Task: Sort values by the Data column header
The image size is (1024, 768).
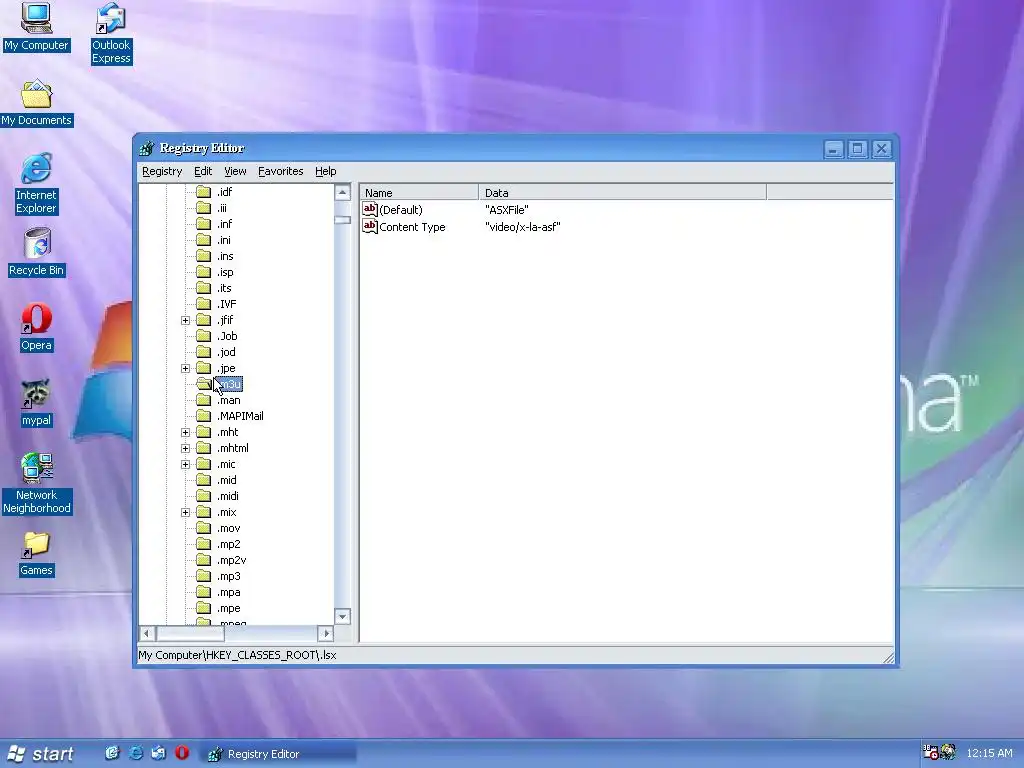Action: (622, 192)
